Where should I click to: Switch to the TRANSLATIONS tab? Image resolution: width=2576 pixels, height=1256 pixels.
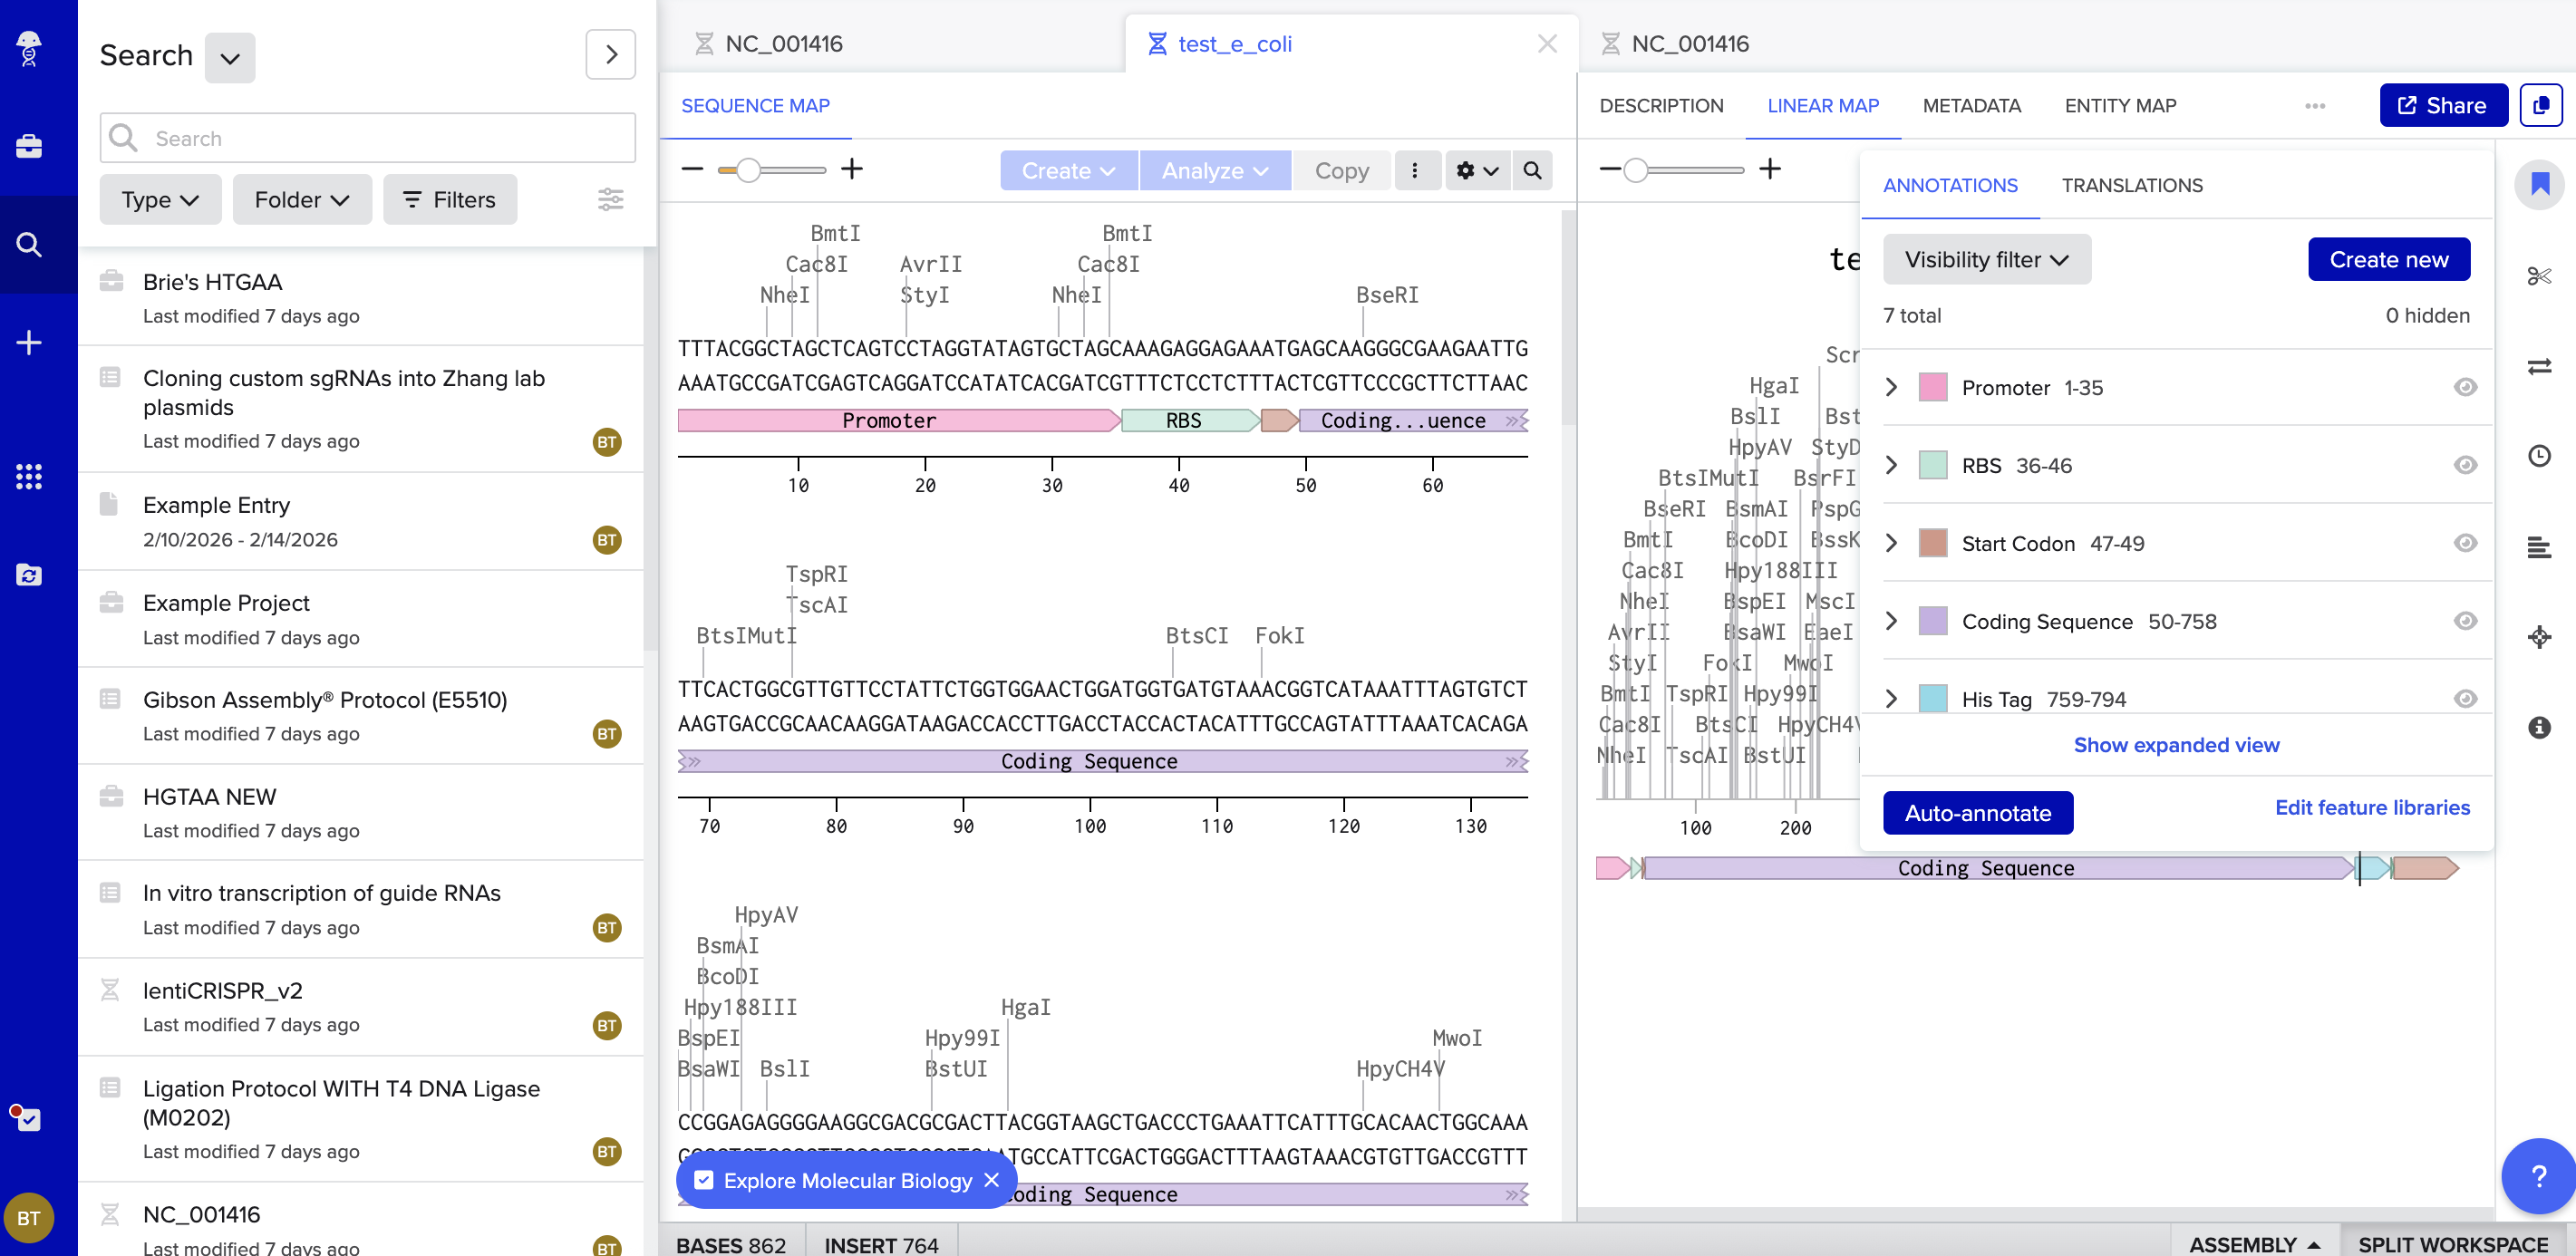(2131, 185)
